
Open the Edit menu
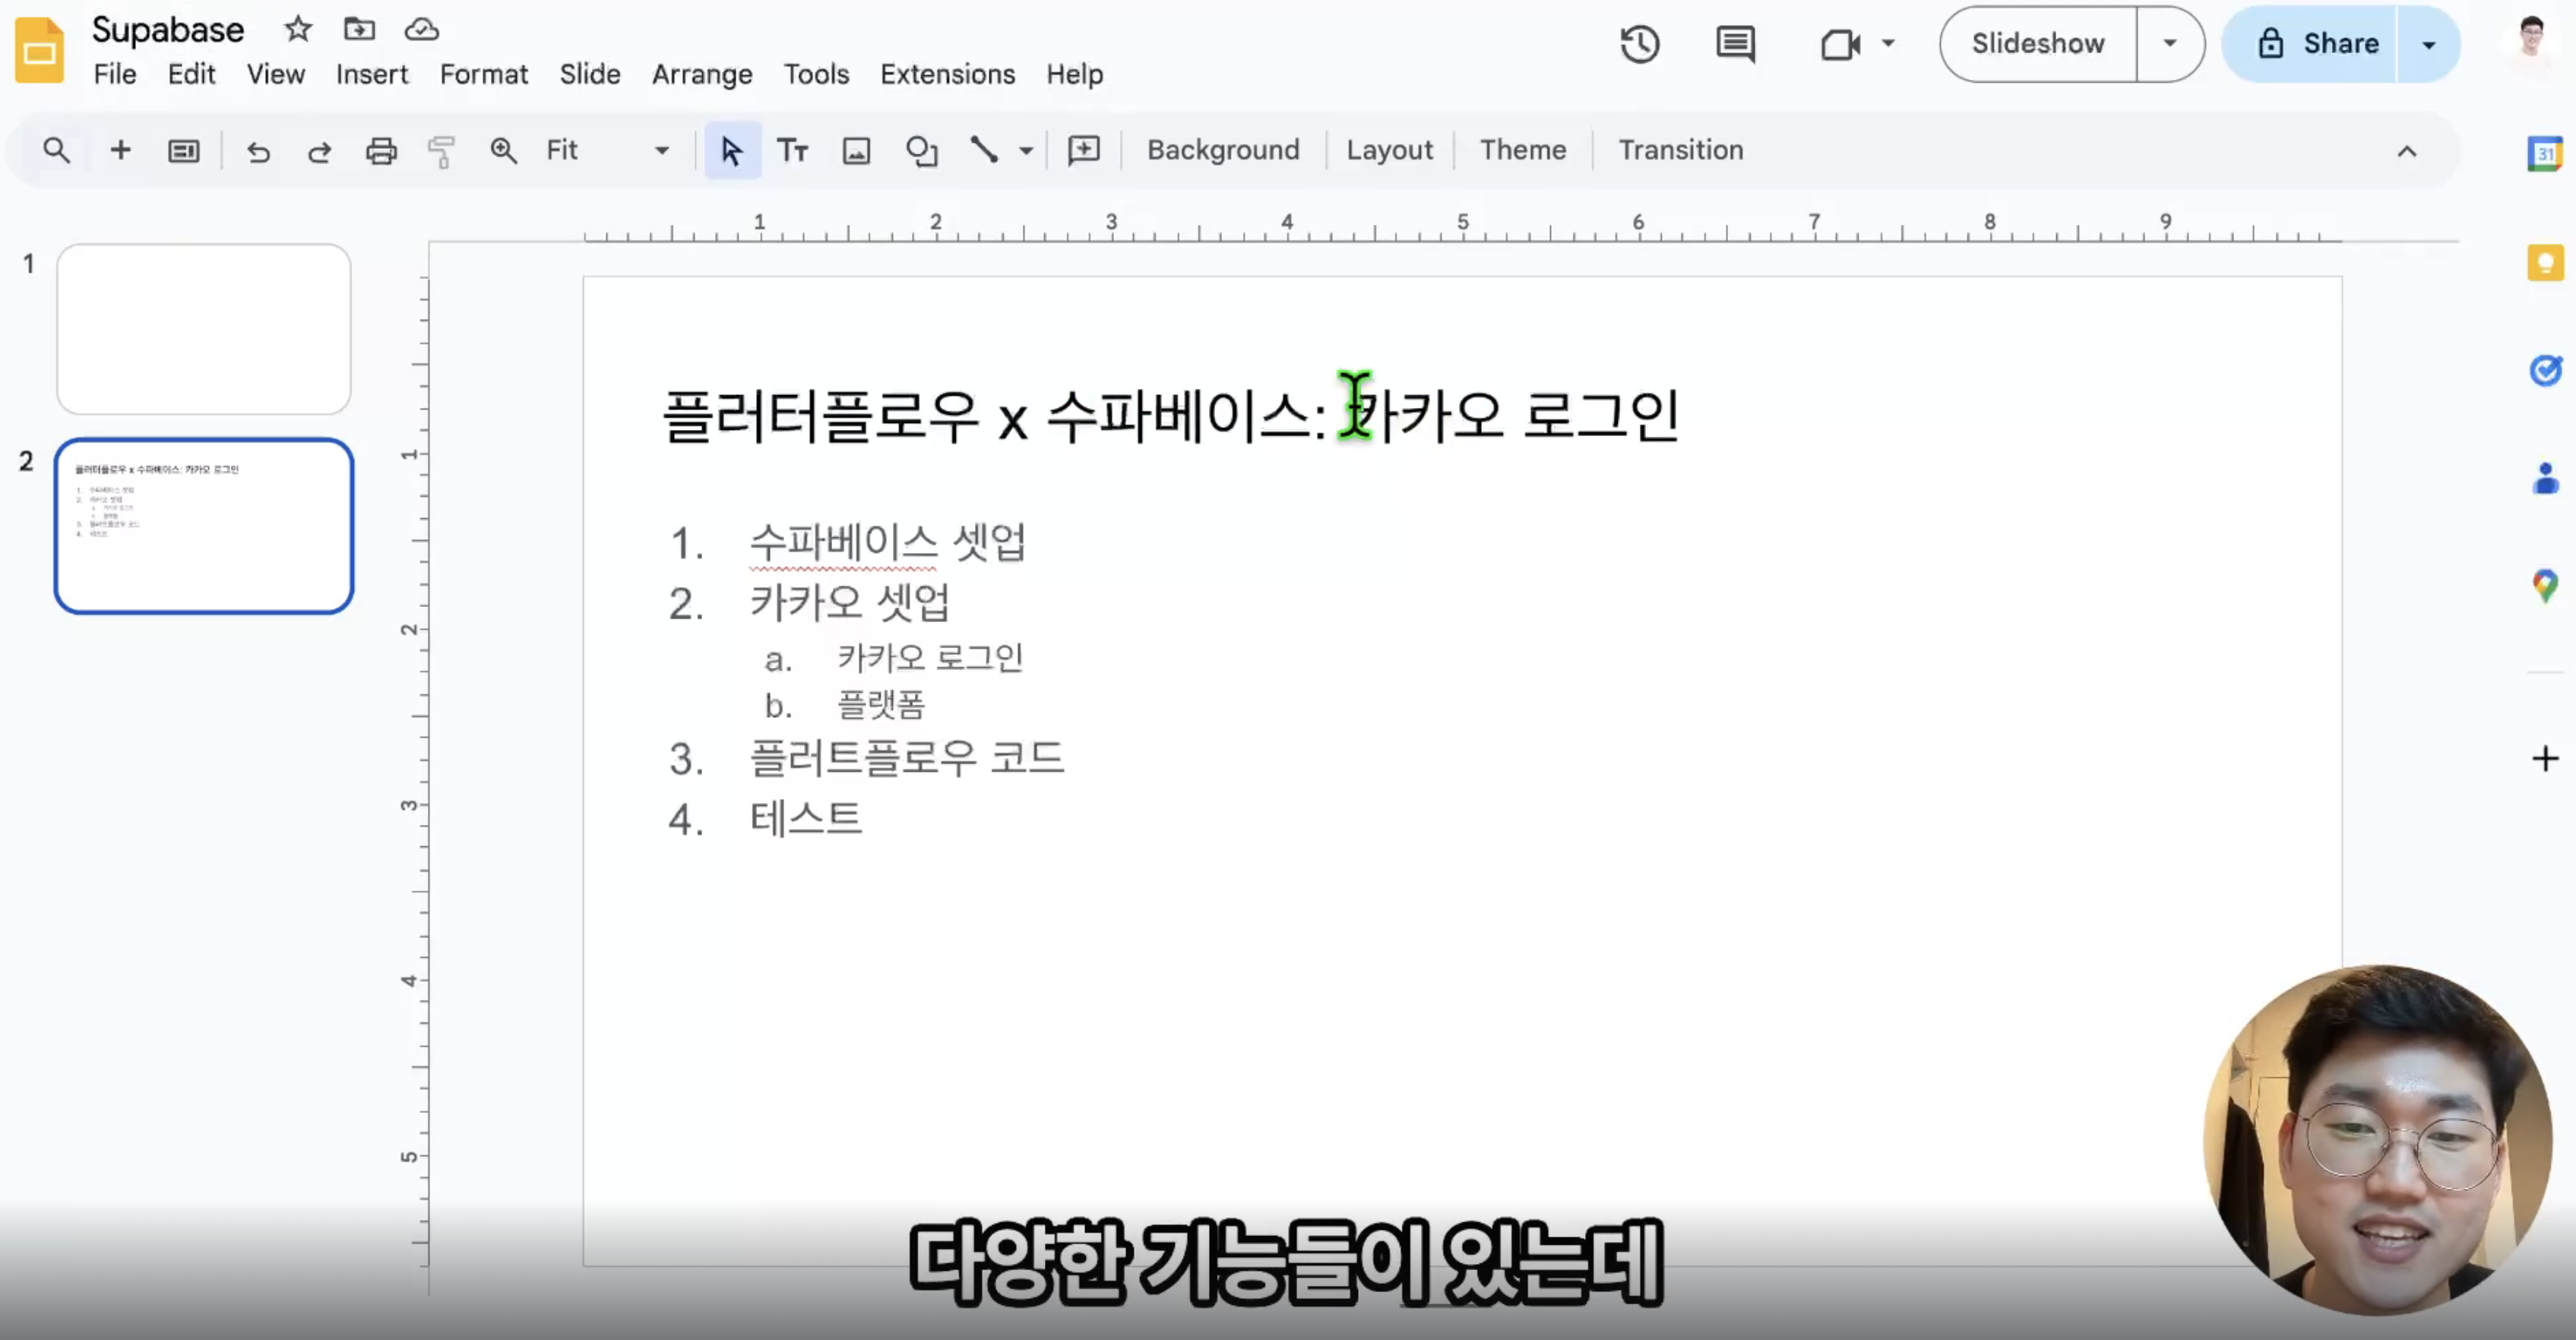pyautogui.click(x=191, y=74)
